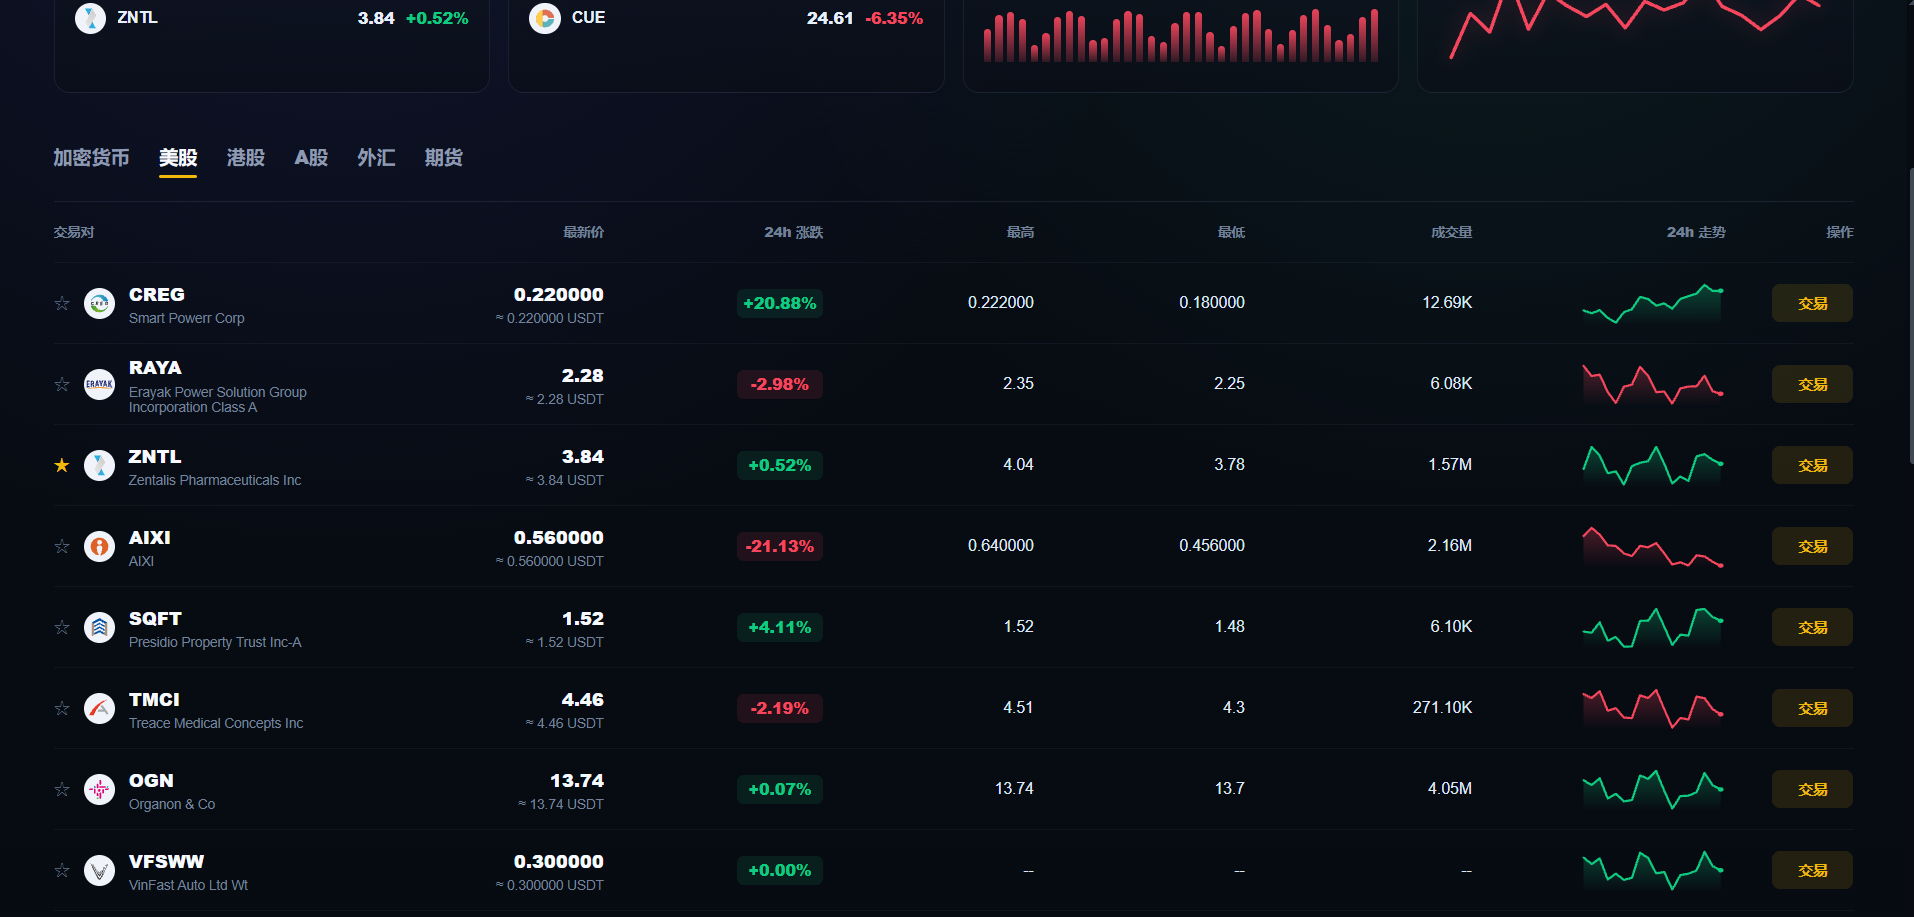View CREG 24h trend sparkline
This screenshot has width=1914, height=917.
click(1653, 303)
